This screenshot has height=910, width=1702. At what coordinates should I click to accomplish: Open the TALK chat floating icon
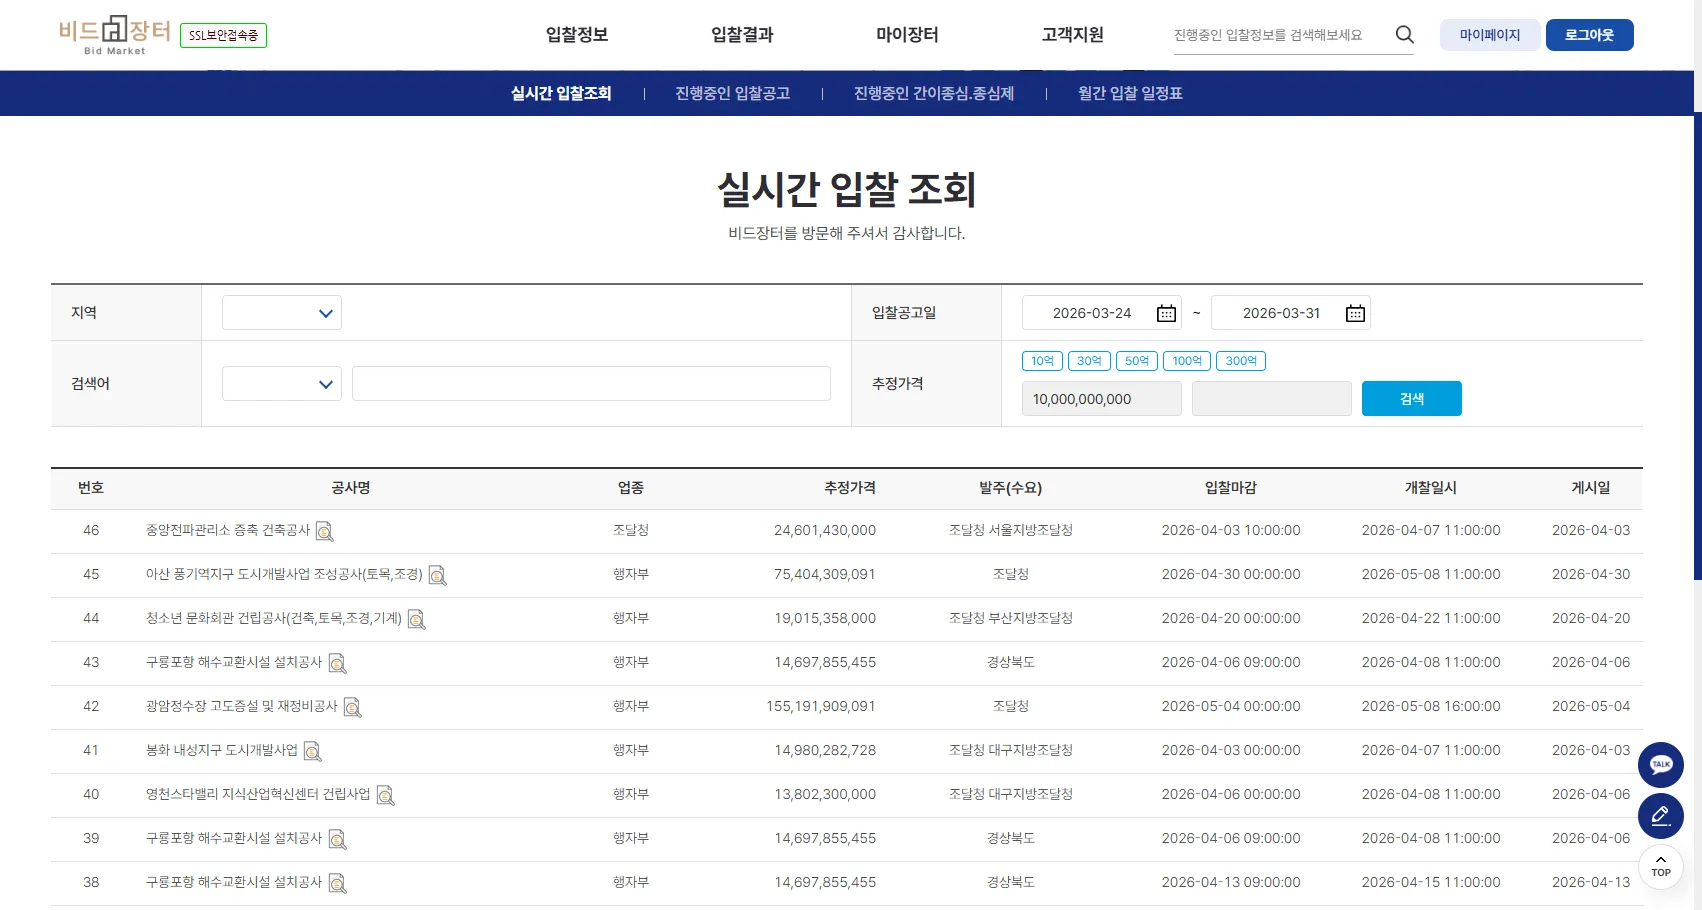[x=1661, y=765]
